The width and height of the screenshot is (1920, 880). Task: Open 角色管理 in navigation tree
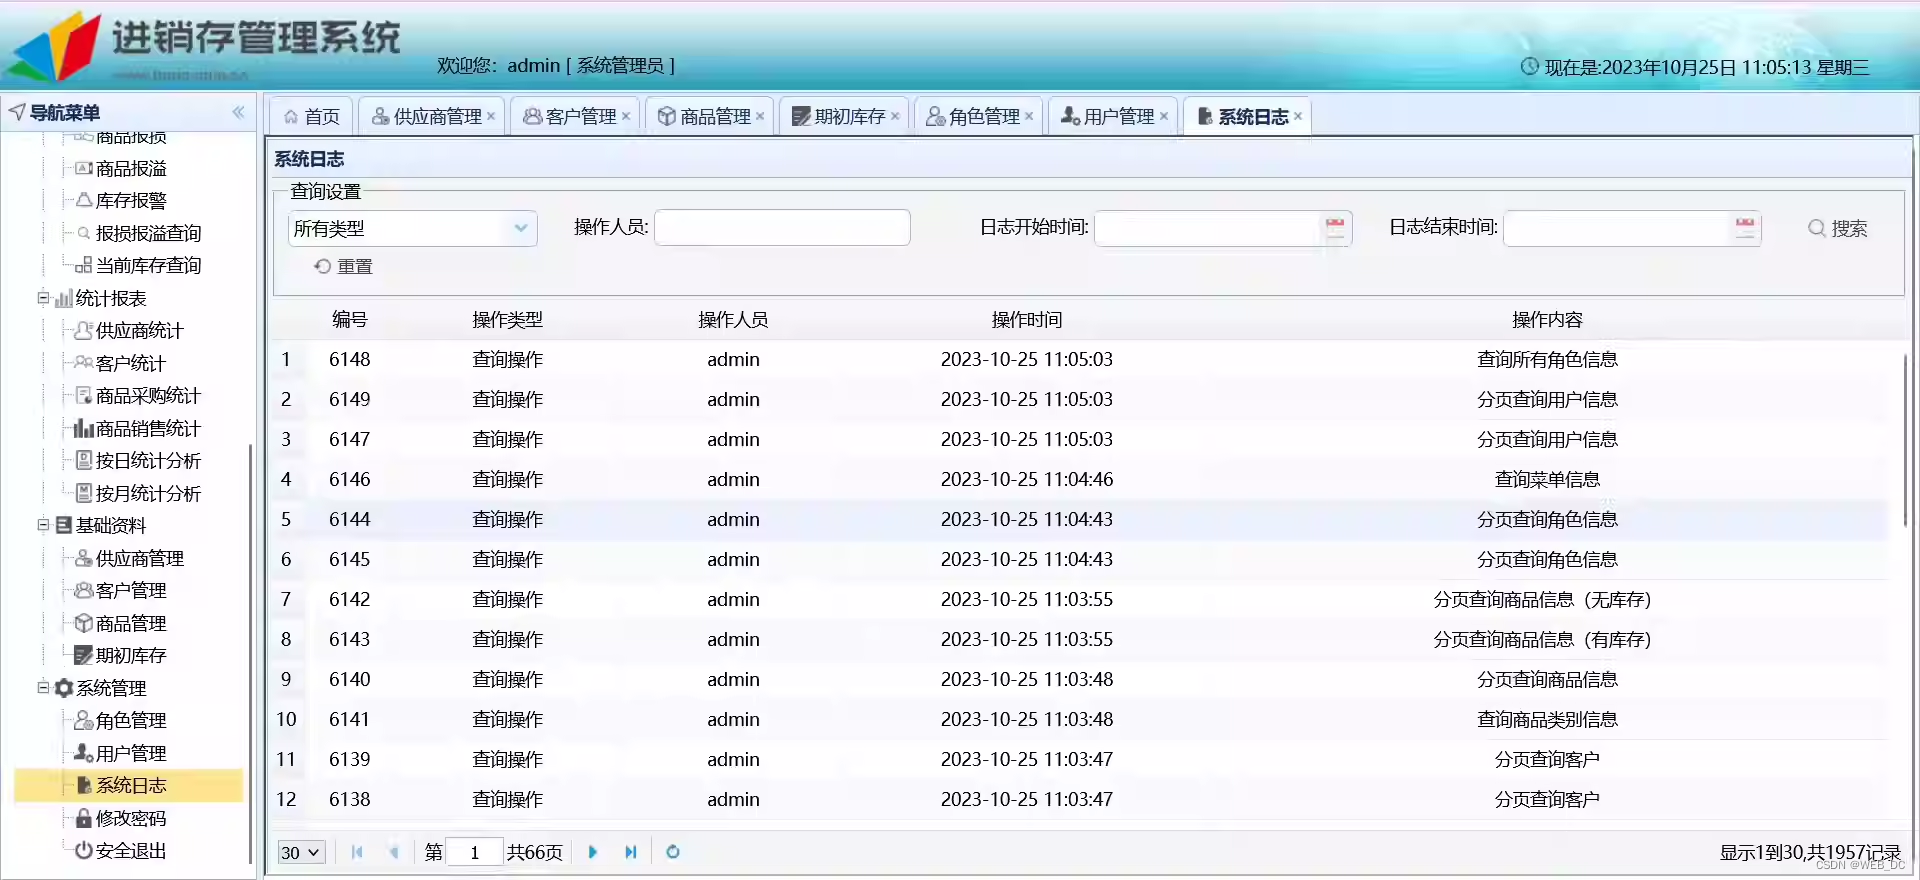tap(130, 720)
